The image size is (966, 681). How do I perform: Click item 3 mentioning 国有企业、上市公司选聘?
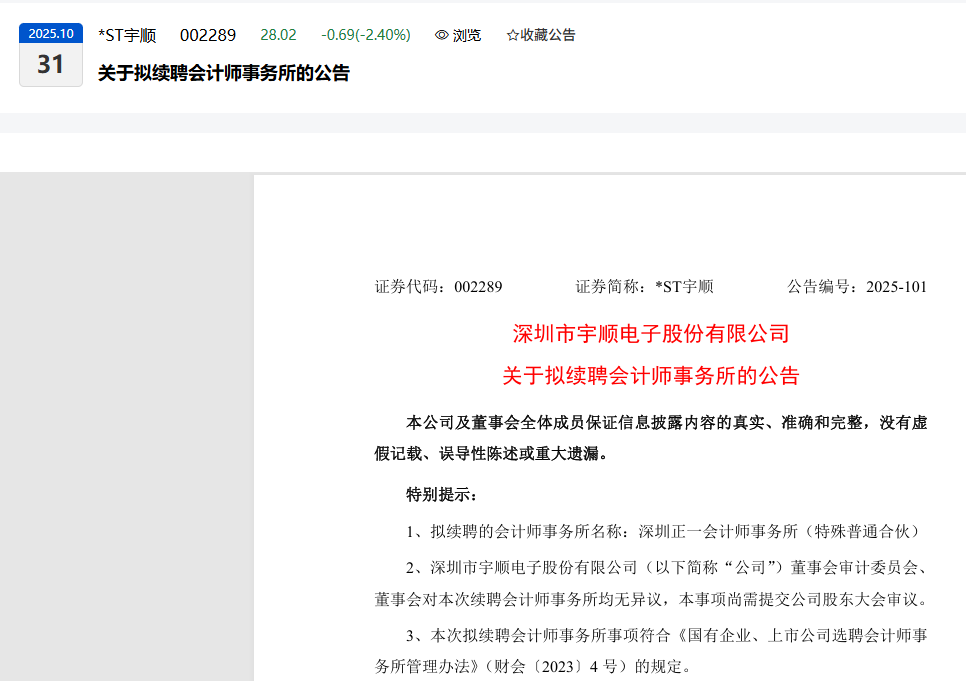667,635
